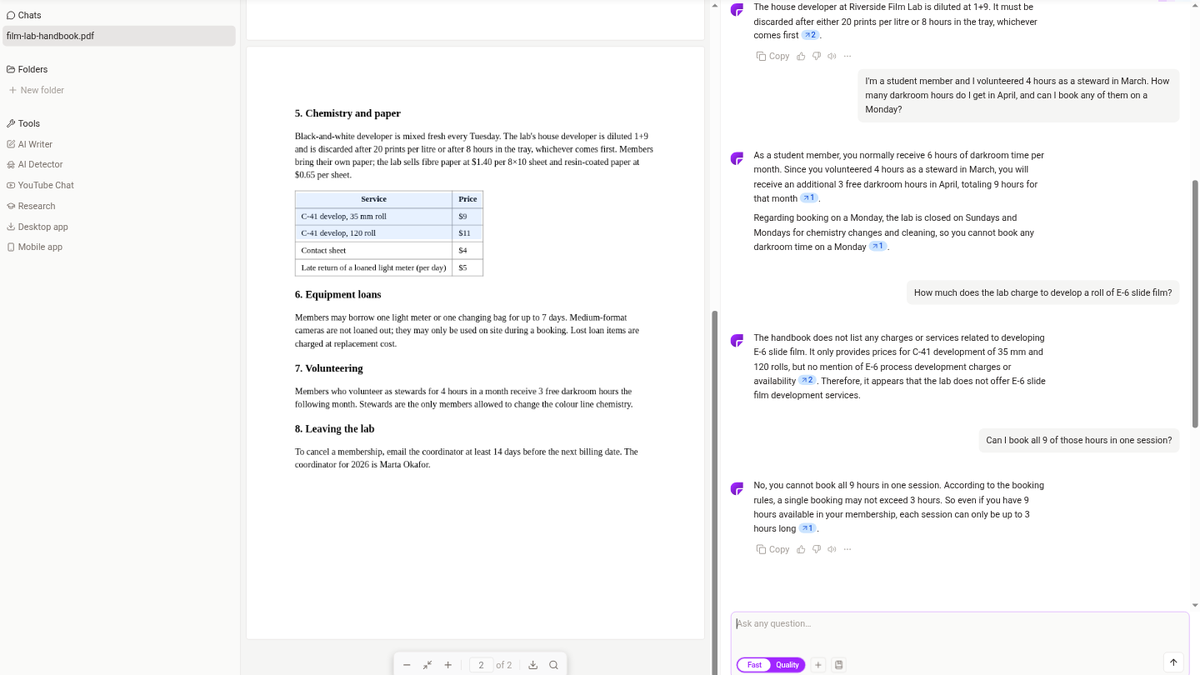Click the plus attach icon beside Quality
This screenshot has width=1200, height=675.
point(818,665)
